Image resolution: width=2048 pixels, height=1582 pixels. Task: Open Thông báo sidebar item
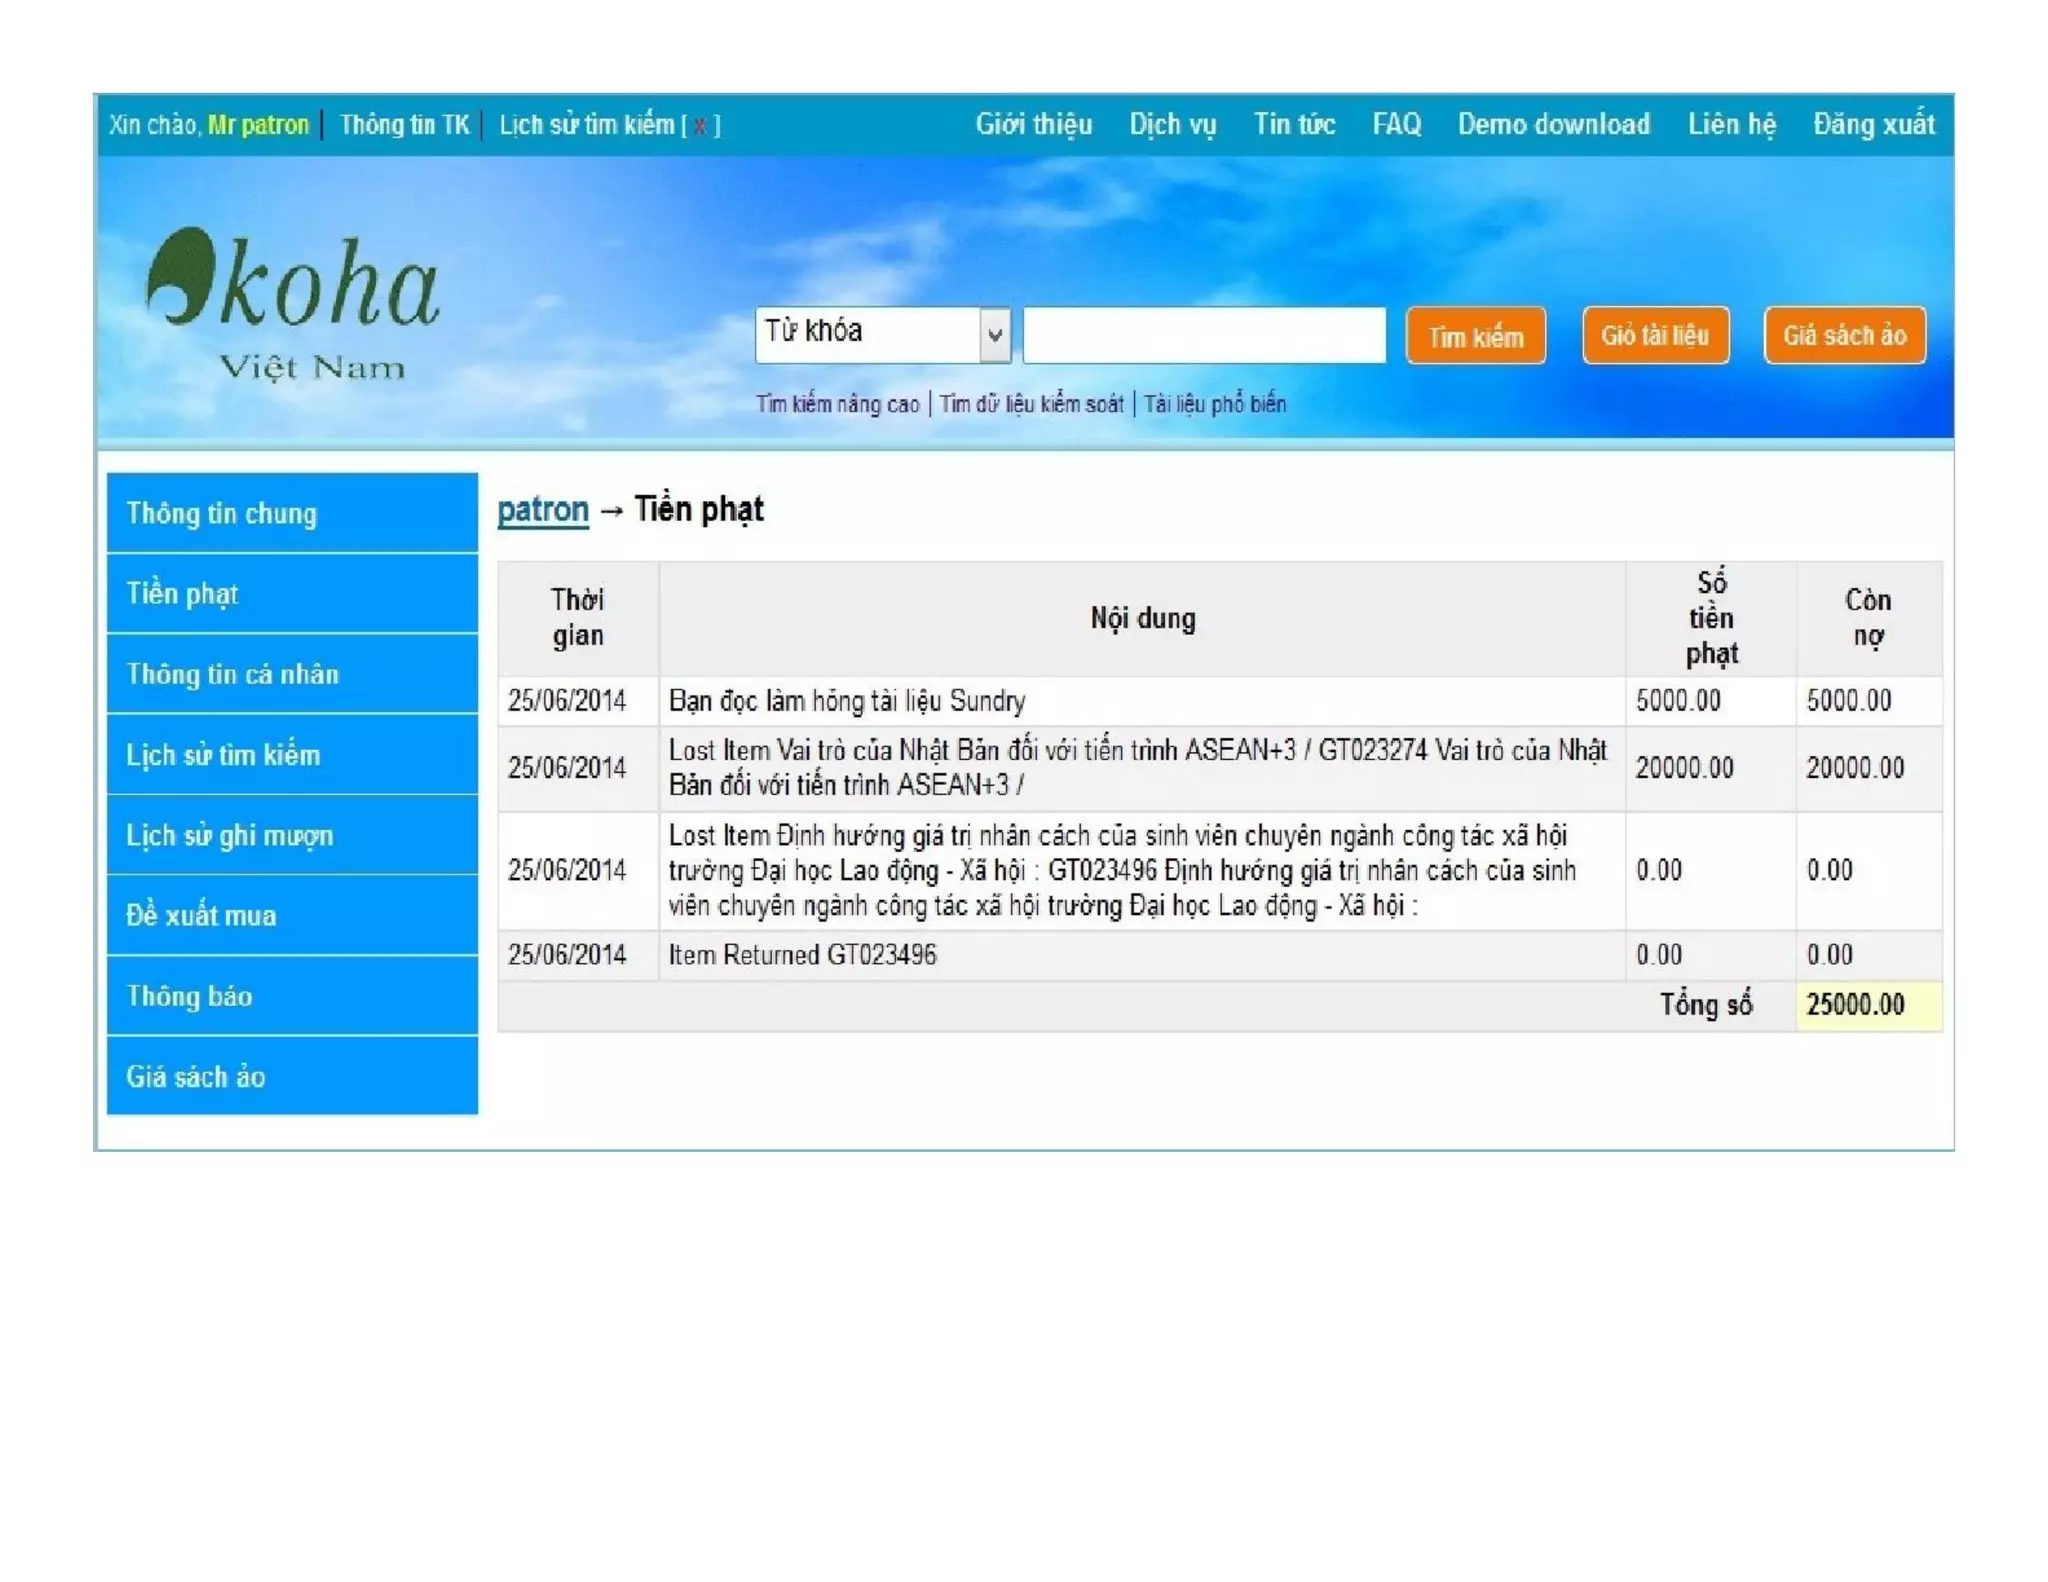point(292,996)
